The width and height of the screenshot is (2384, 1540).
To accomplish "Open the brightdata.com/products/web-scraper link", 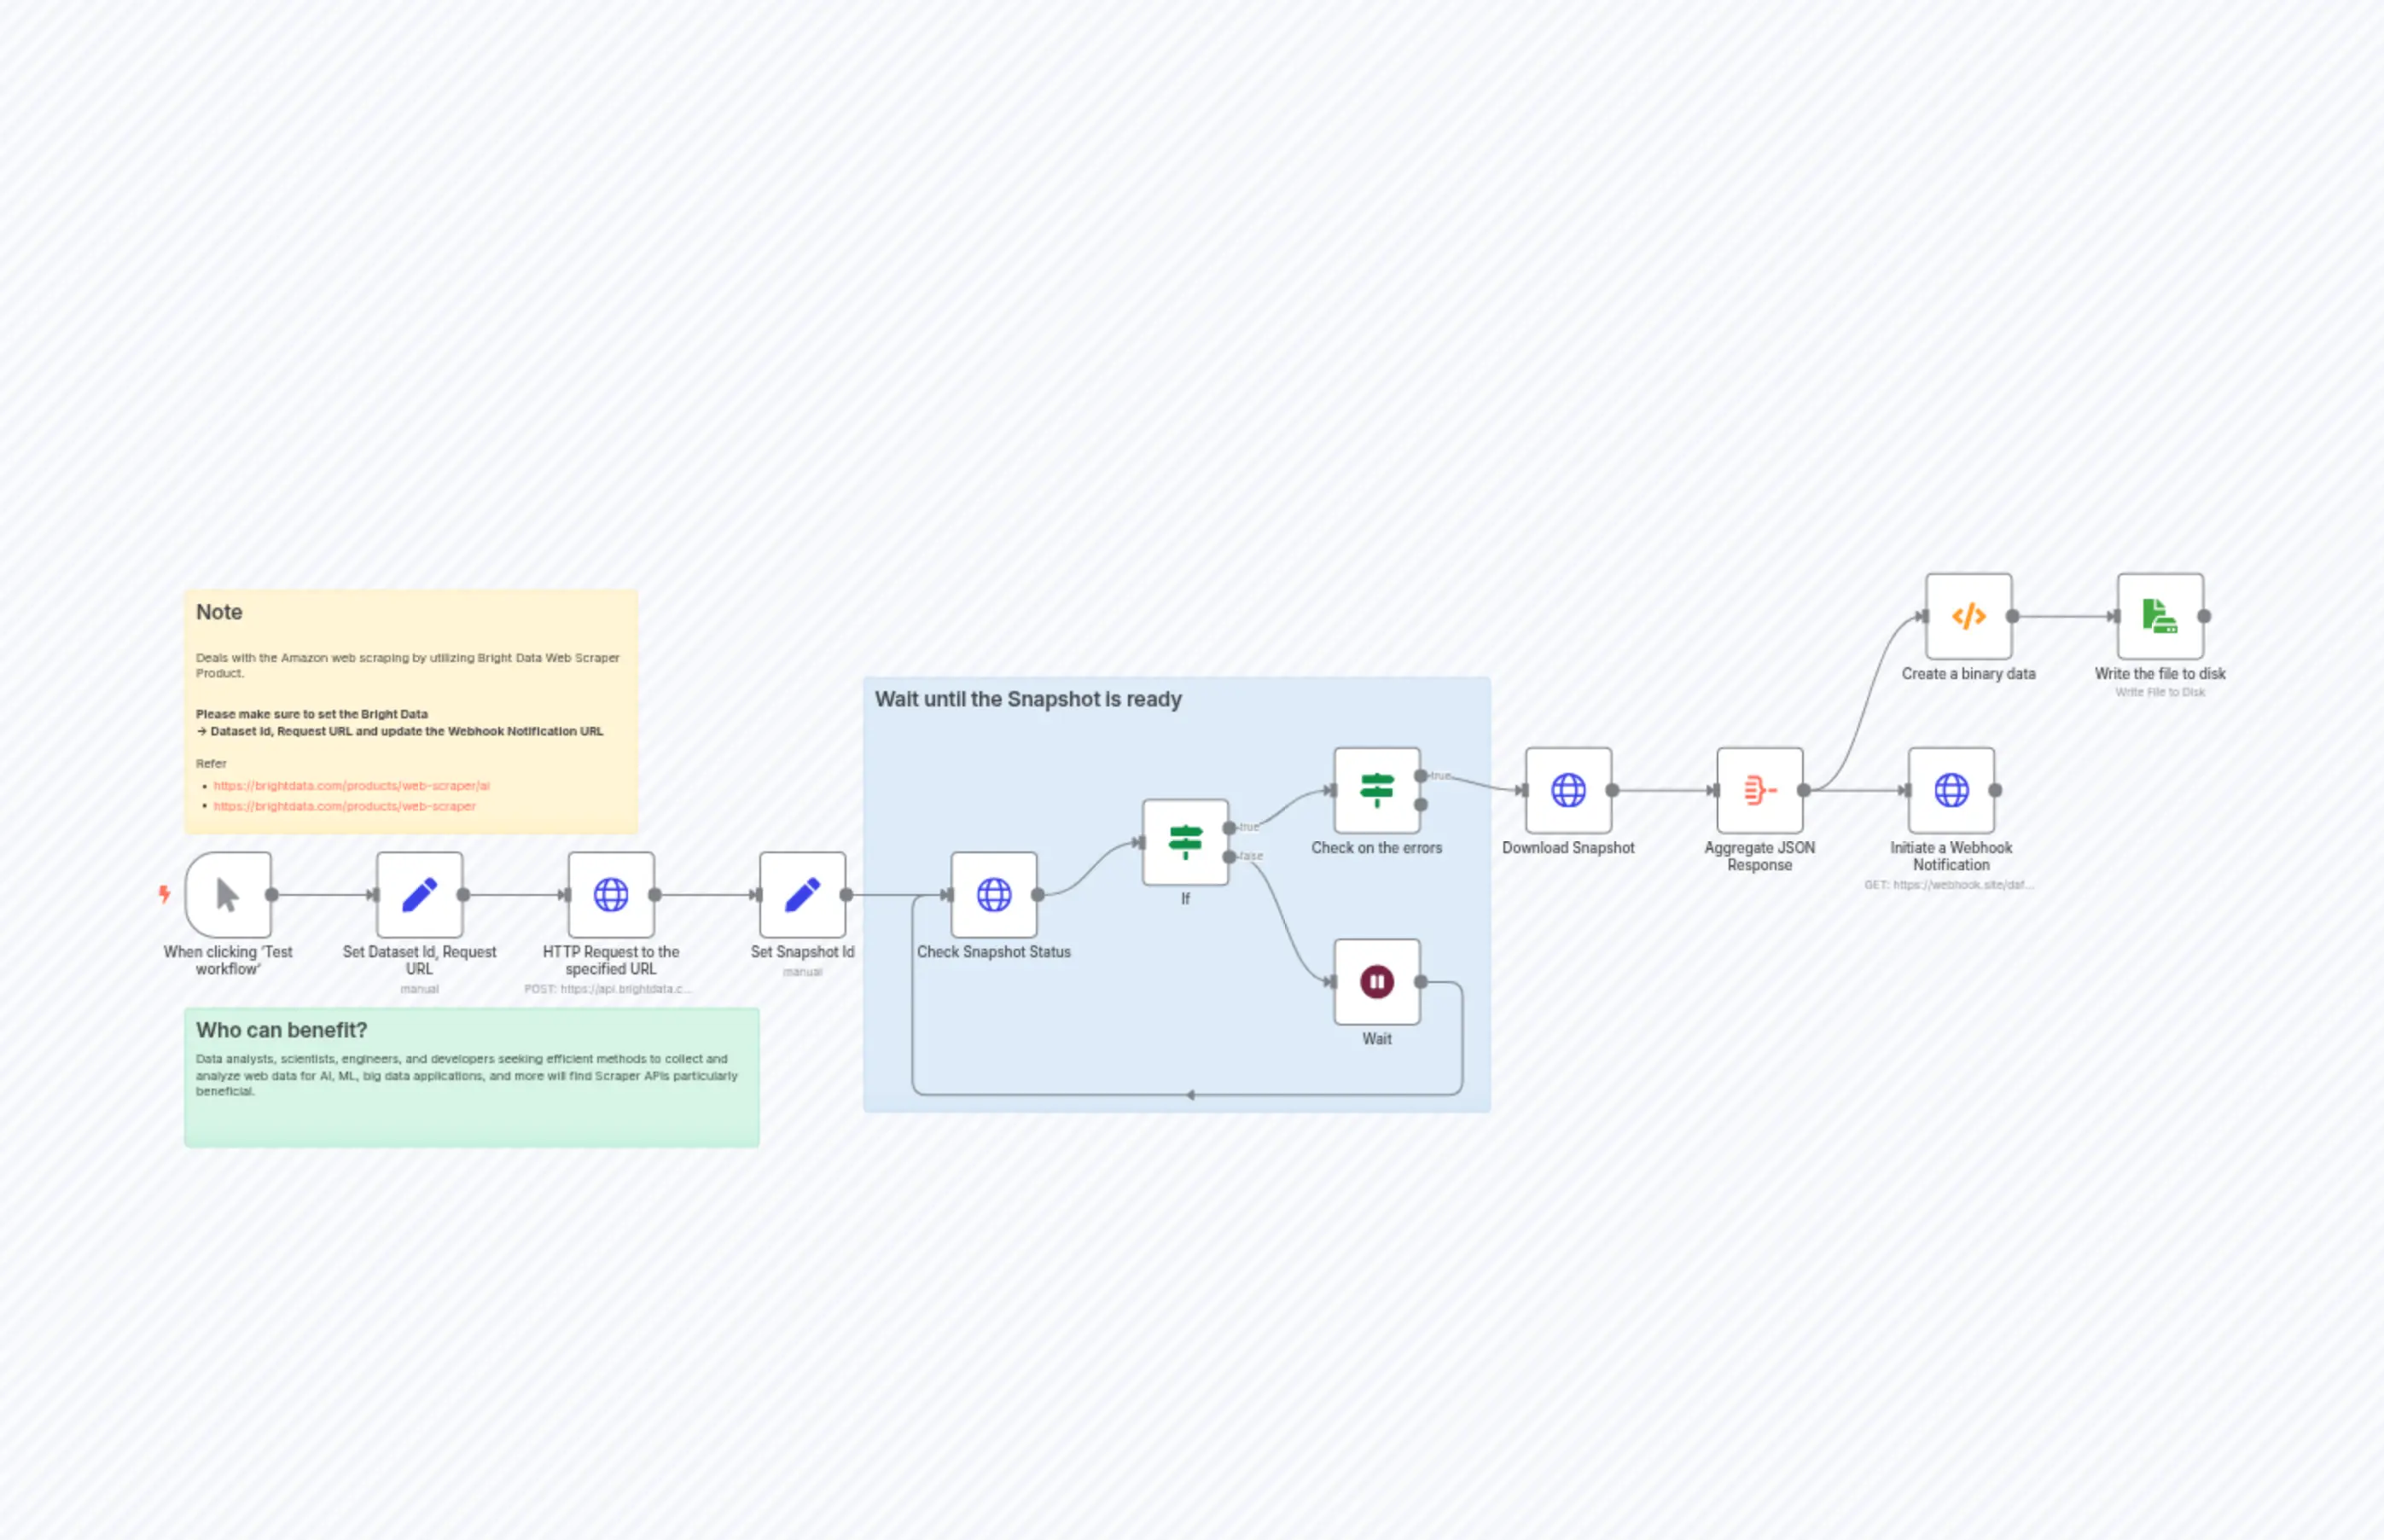I will (x=344, y=806).
